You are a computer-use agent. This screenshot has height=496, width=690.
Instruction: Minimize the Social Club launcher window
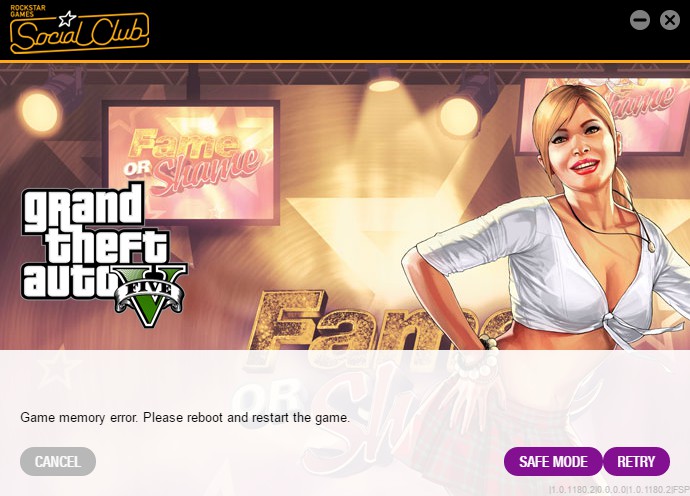tap(640, 20)
